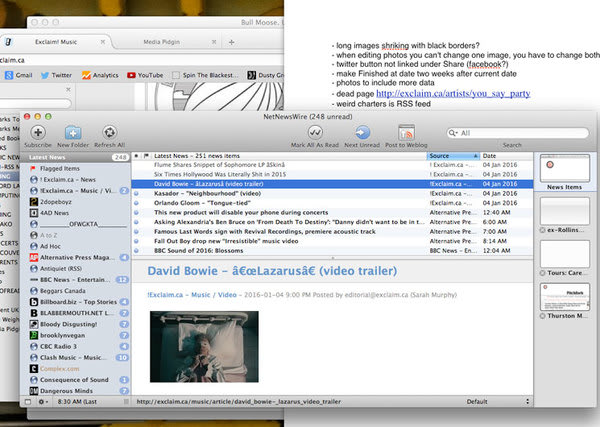
Task: Toggle unread dot for Kasador Neighbourhood item
Action: pos(136,194)
